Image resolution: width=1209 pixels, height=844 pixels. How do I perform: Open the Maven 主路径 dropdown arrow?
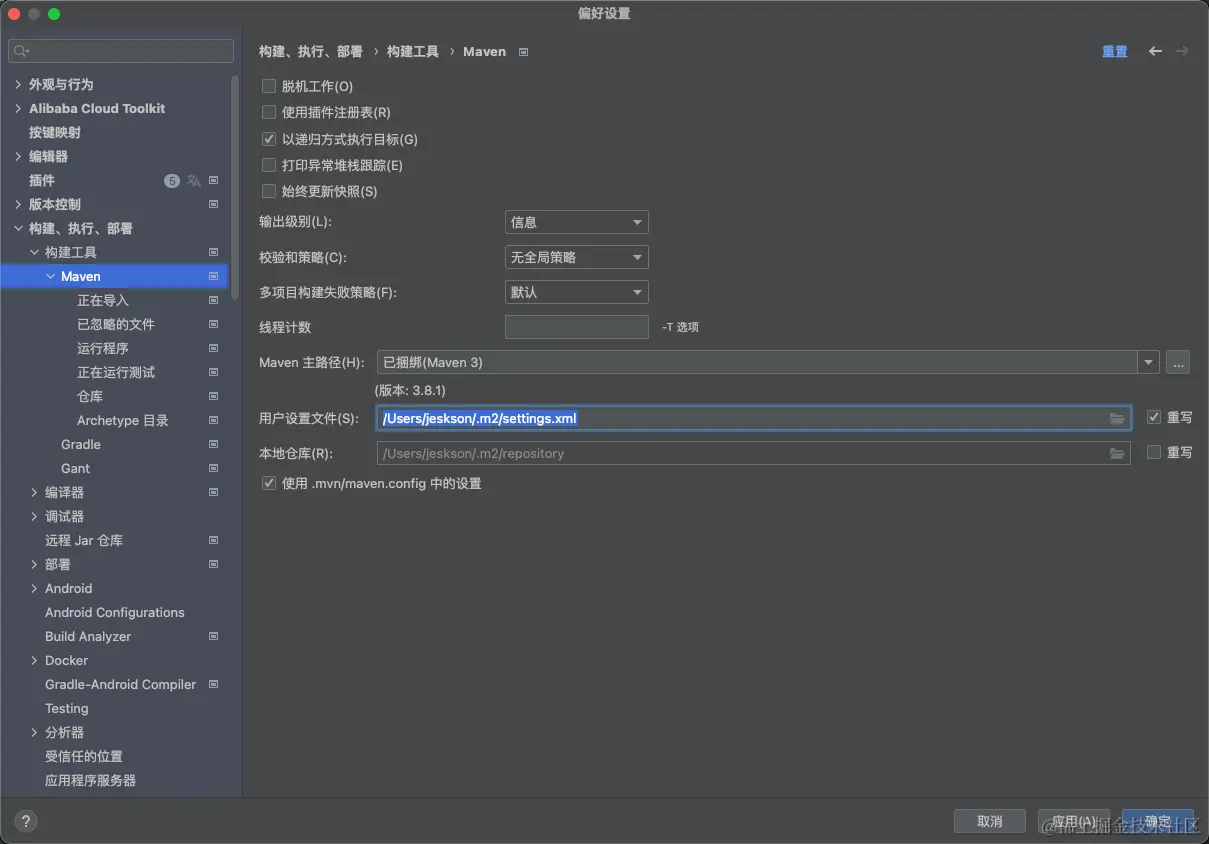click(1148, 363)
